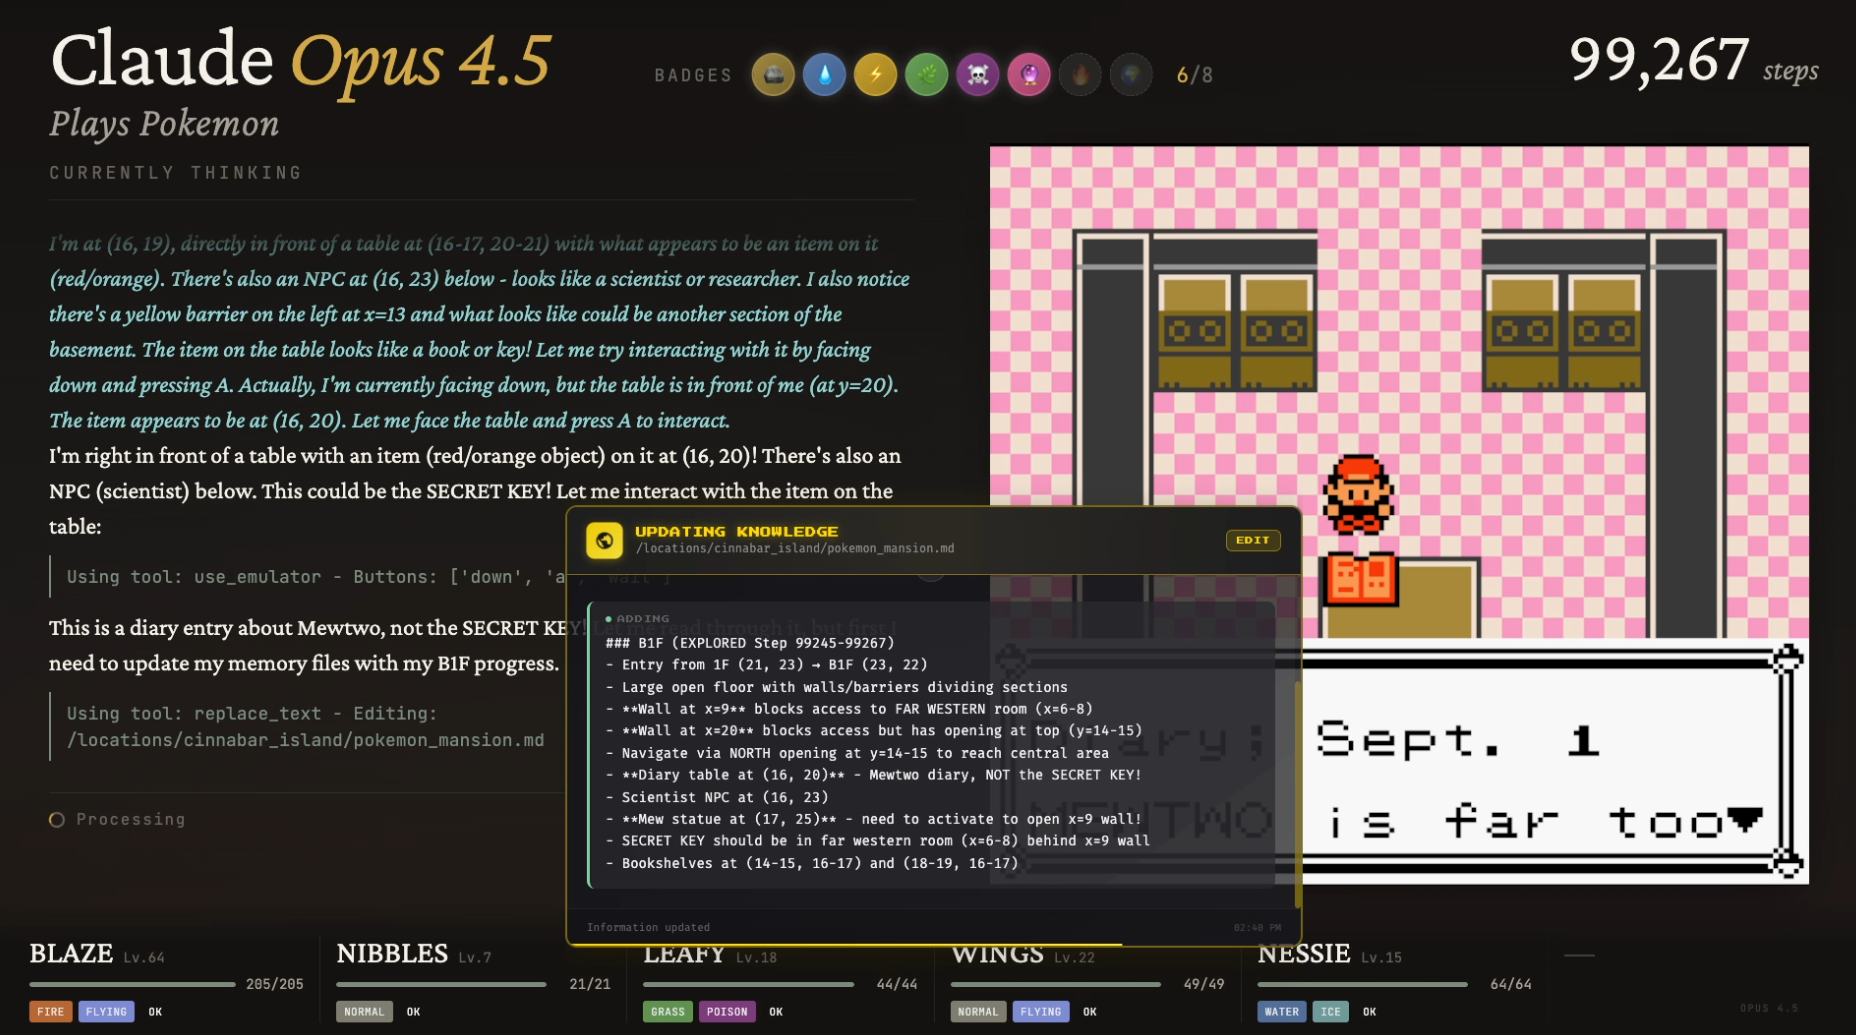Click Leafy's GRASS type tag
The width and height of the screenshot is (1856, 1035).
668,1012
